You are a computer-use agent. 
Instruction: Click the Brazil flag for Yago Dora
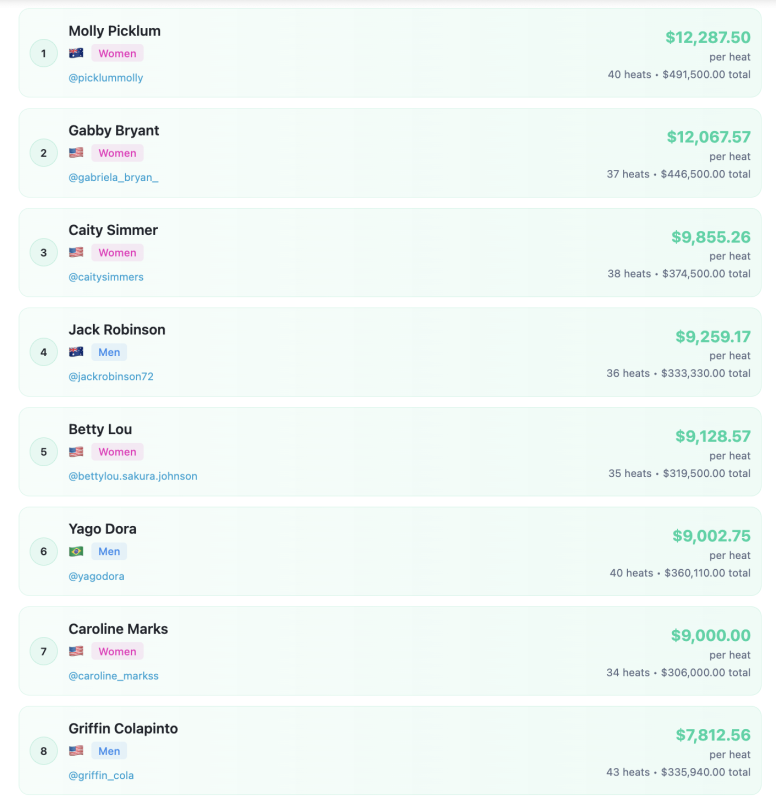point(76,551)
